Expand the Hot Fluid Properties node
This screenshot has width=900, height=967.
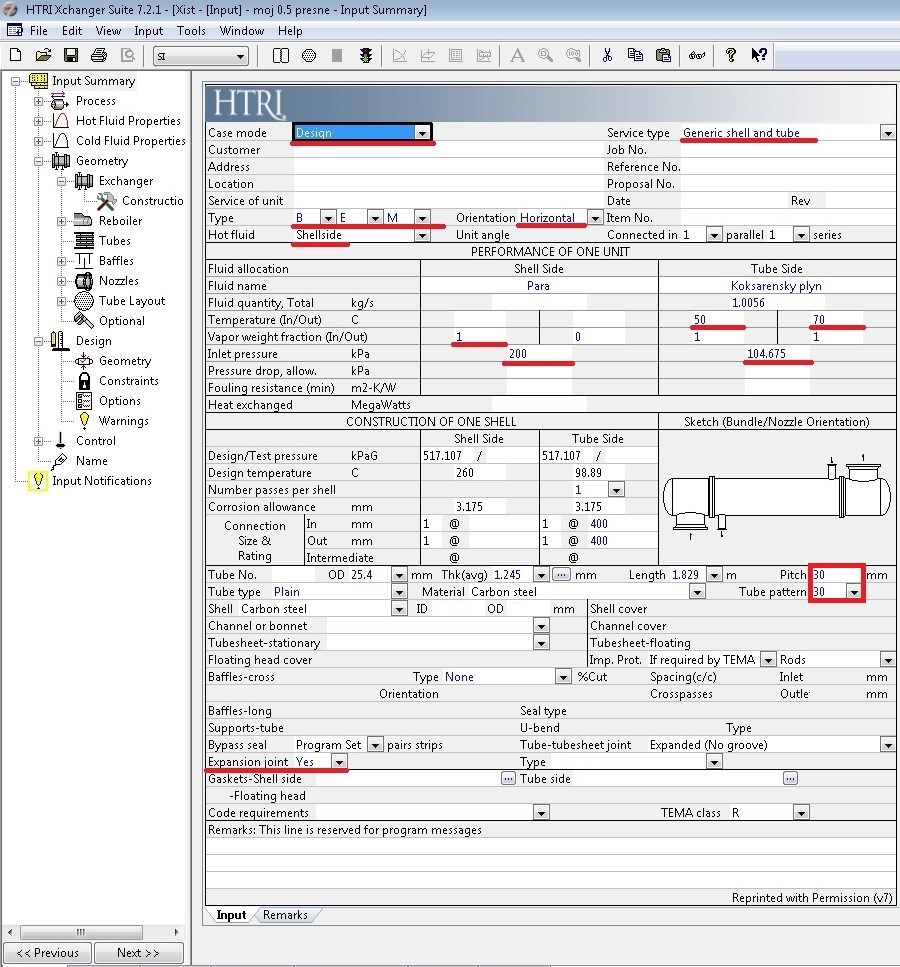38,121
